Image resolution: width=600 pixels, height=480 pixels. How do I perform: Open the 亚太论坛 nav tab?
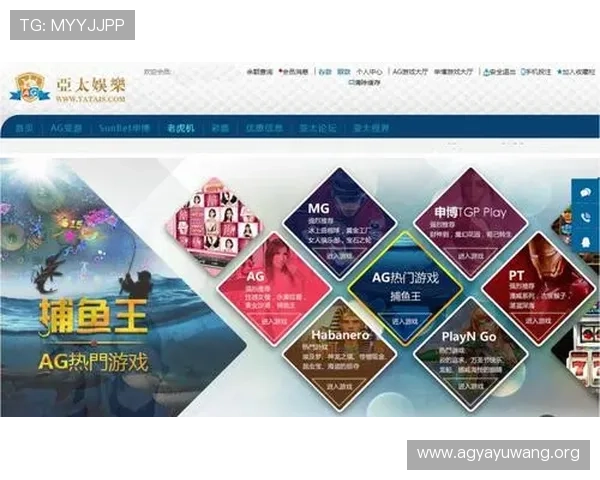coord(318,128)
